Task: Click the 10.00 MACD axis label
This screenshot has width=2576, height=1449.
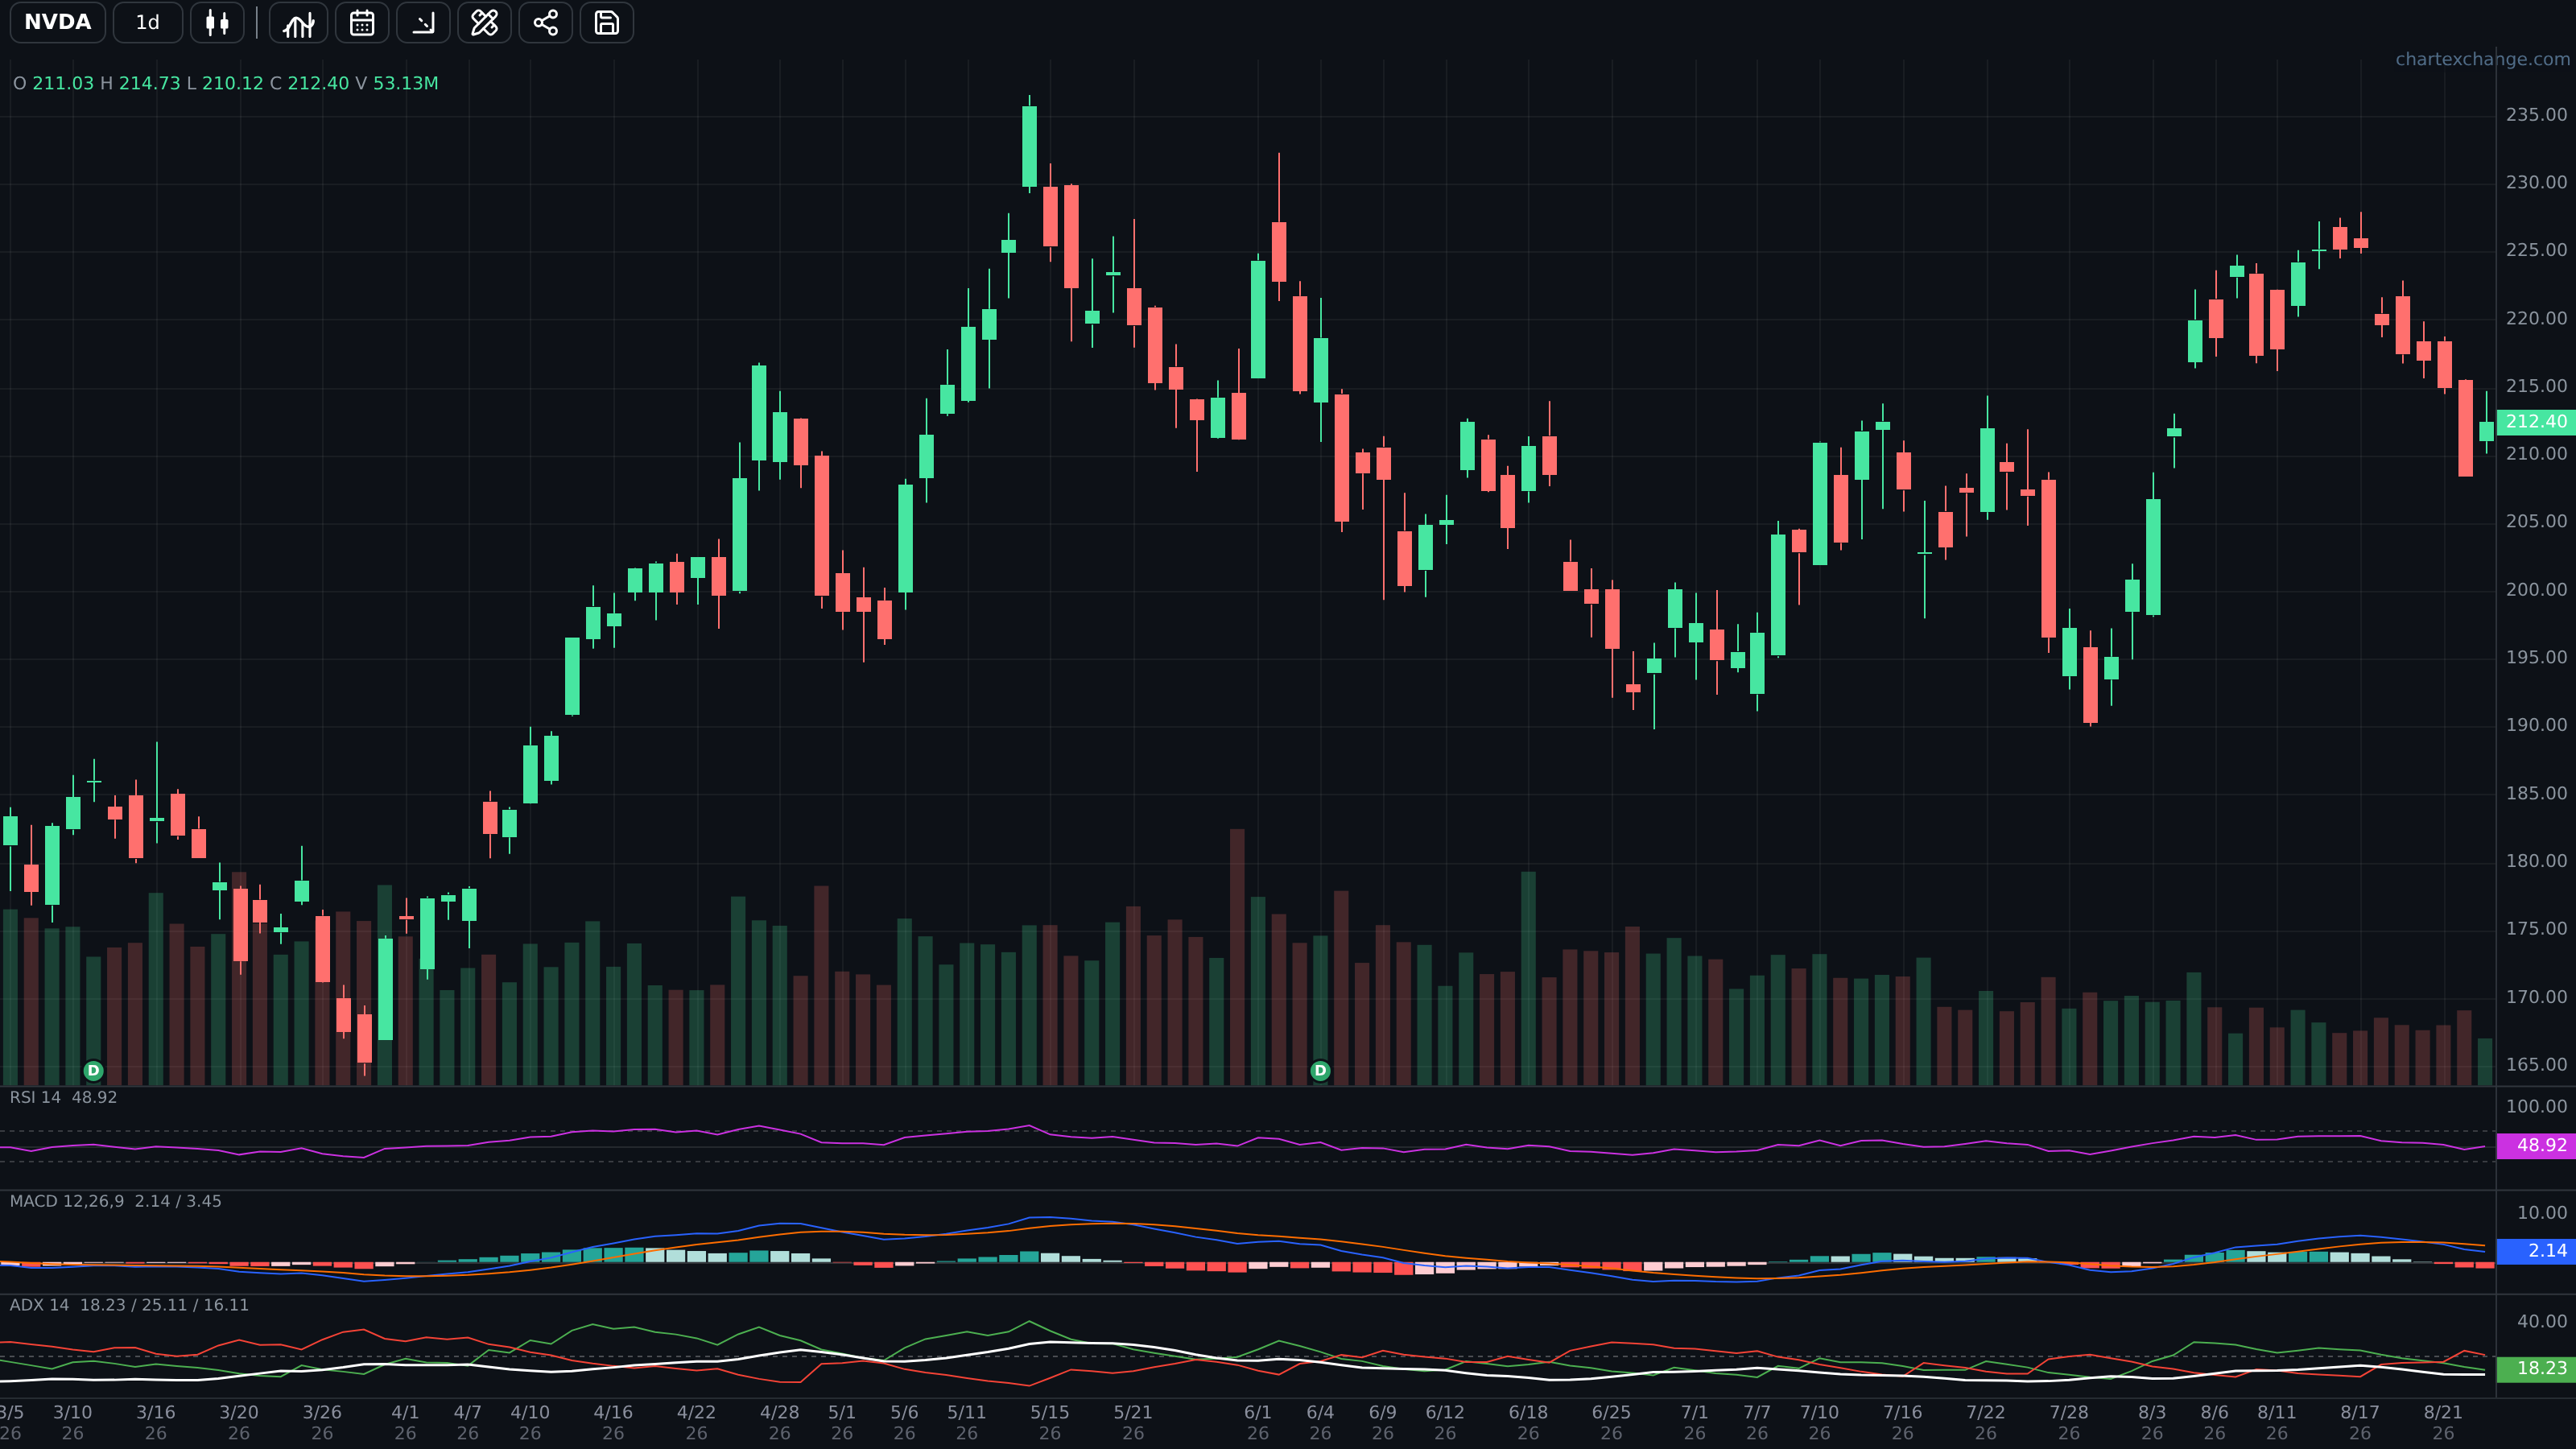Action: (2542, 1213)
